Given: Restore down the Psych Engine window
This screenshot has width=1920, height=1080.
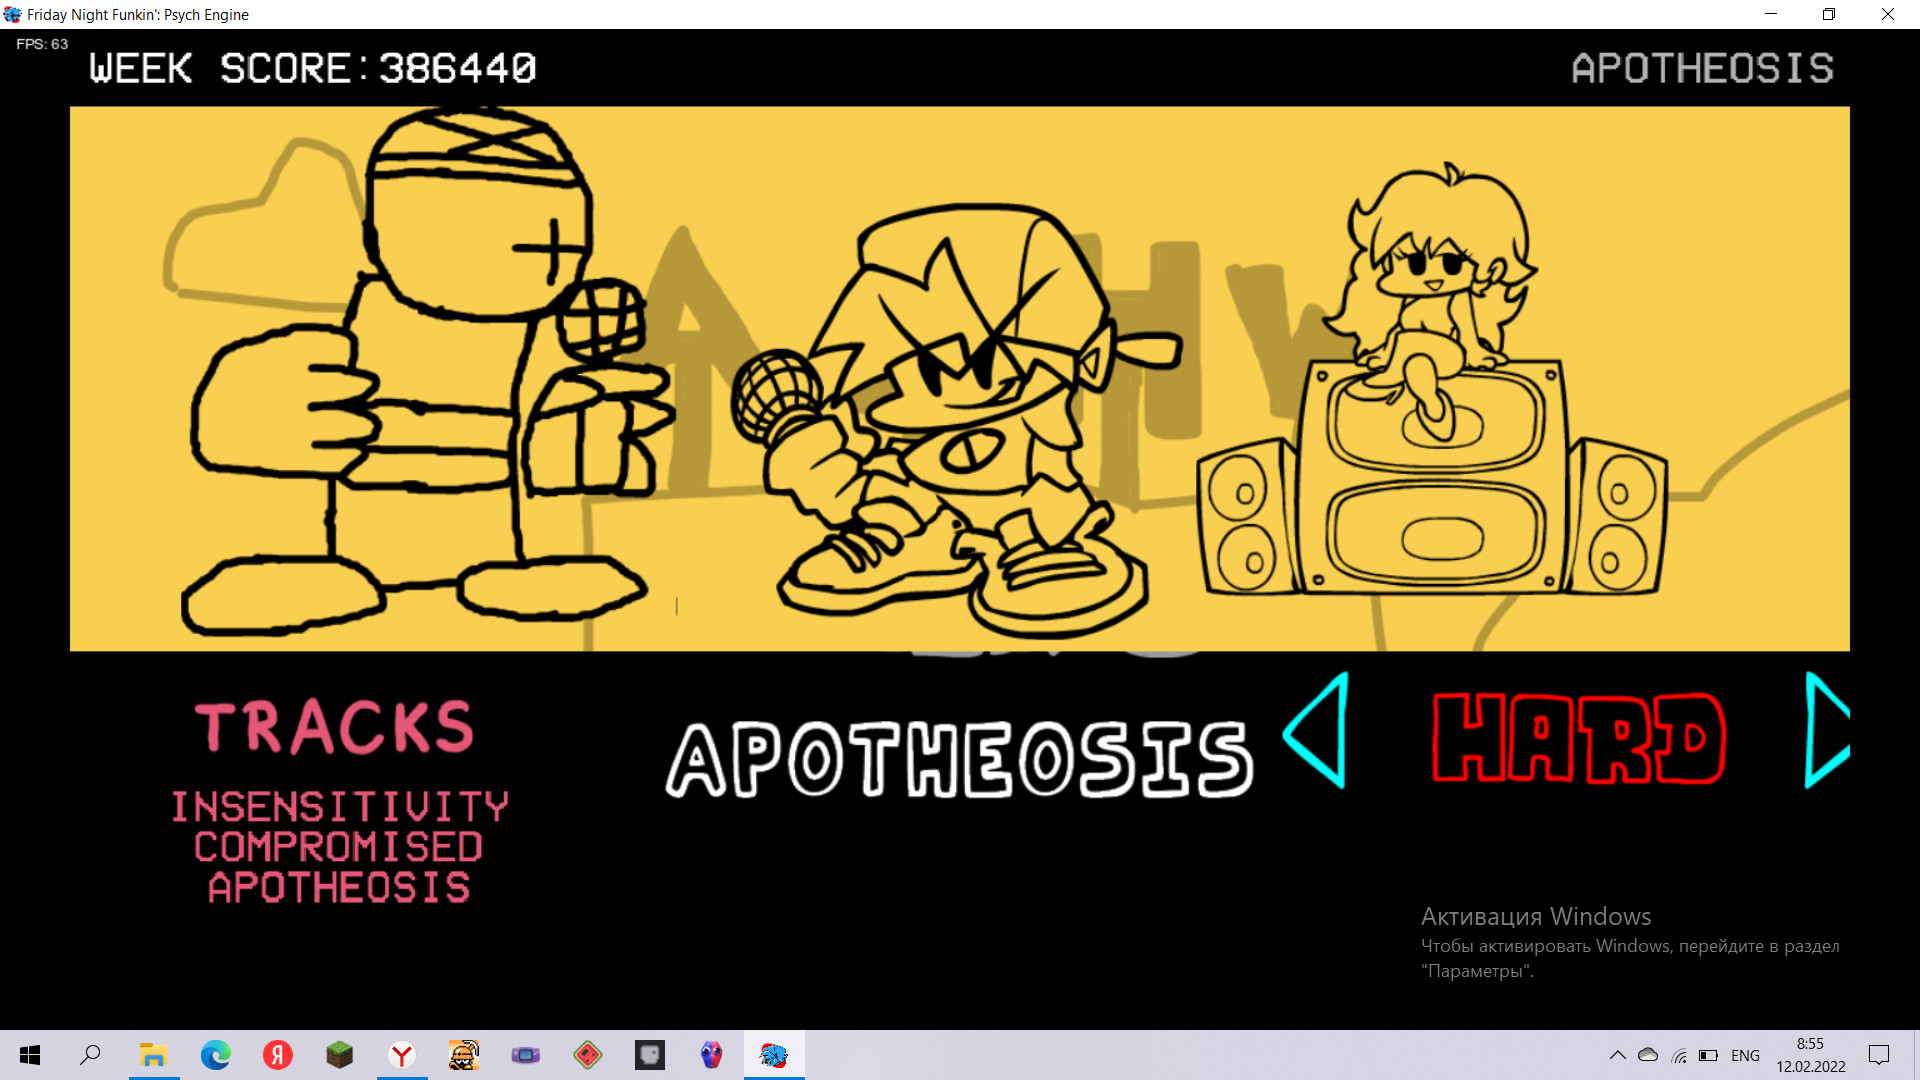Looking at the screenshot, I should pyautogui.click(x=1829, y=14).
